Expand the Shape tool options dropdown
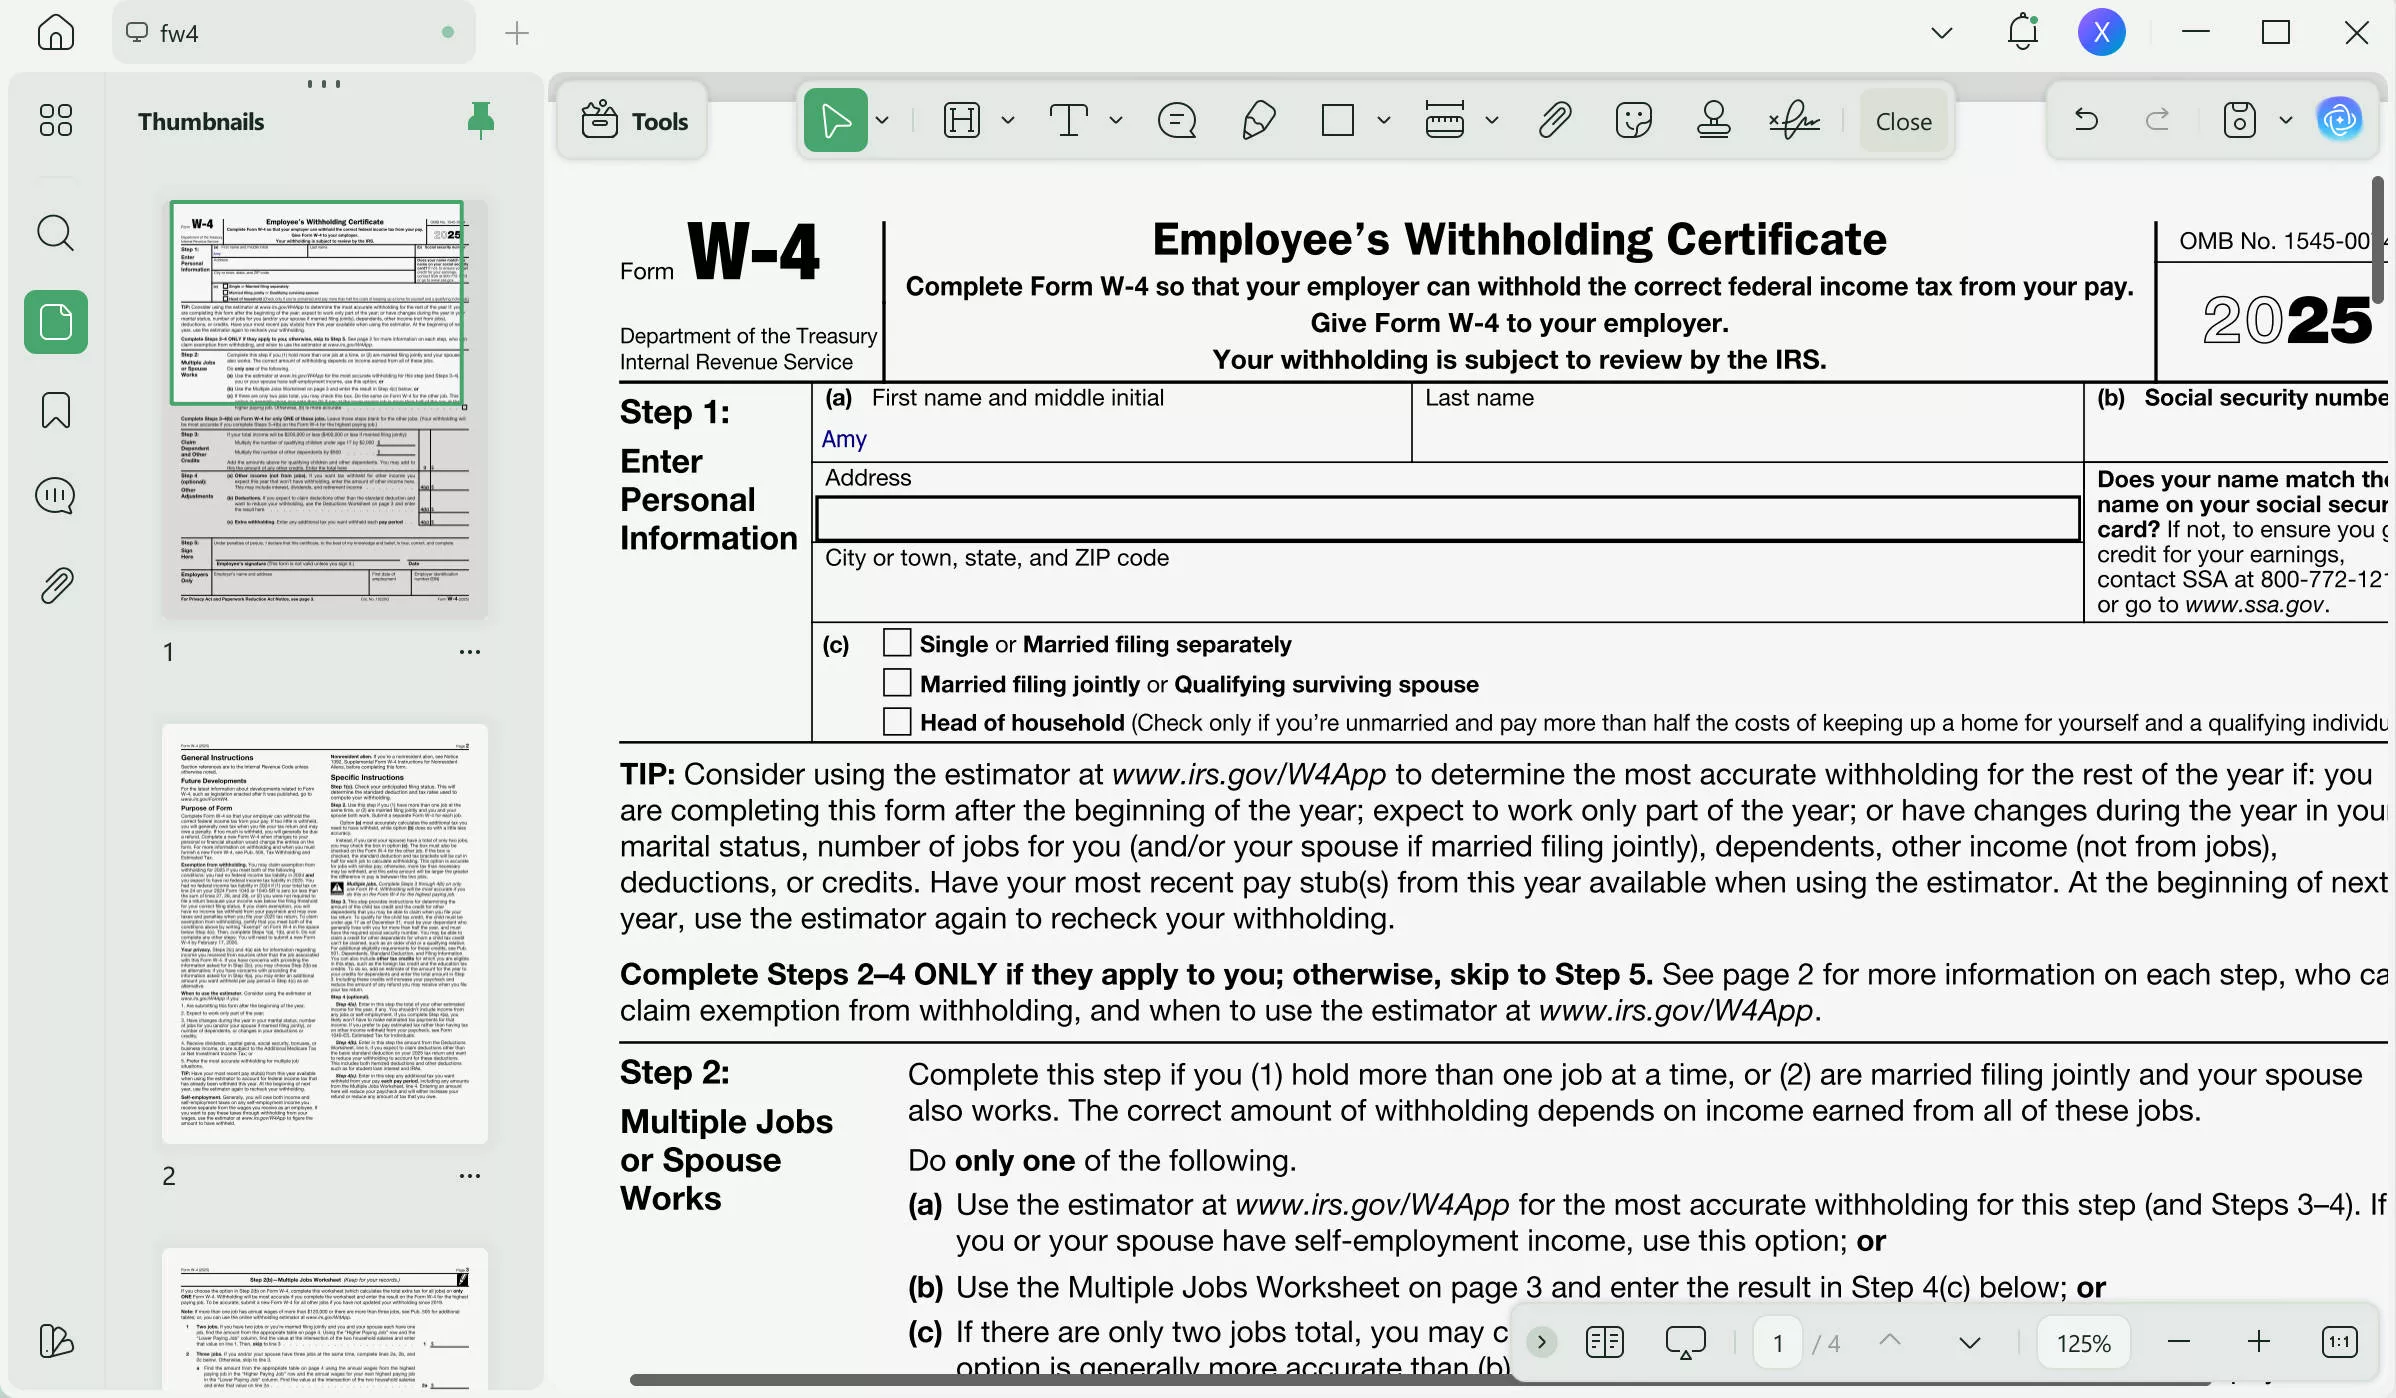 pyautogui.click(x=1385, y=119)
